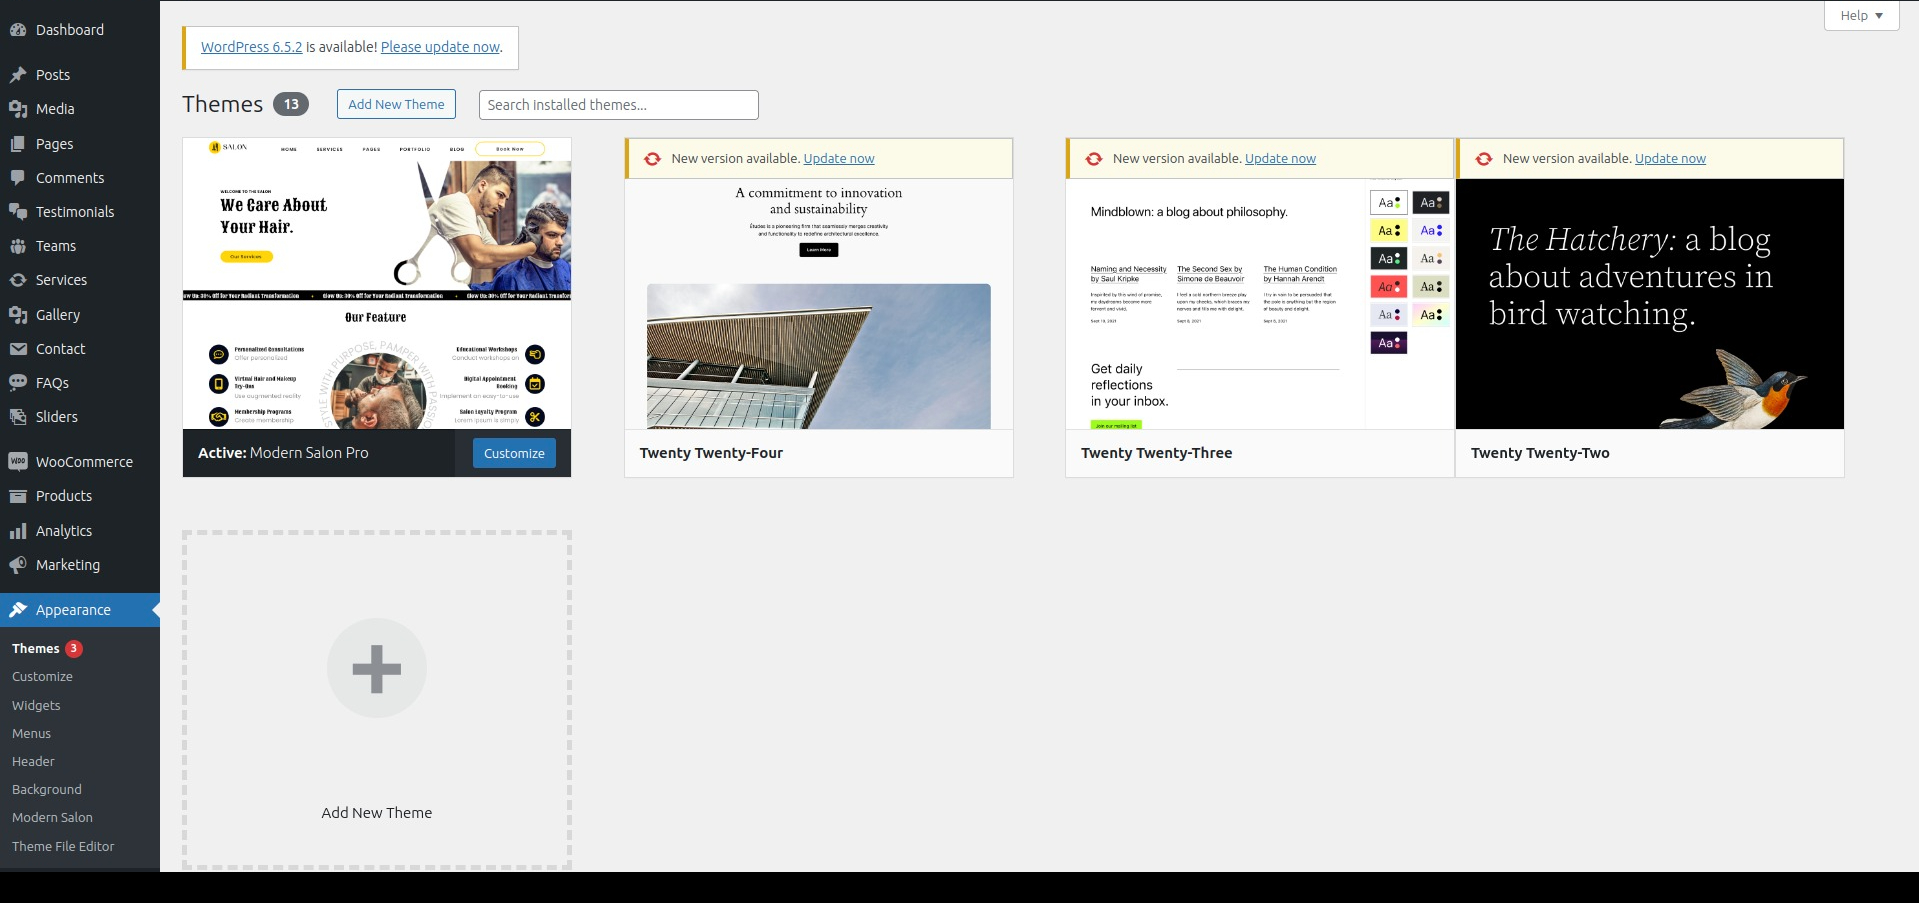
Task: Click the Sliders icon in sidebar
Action: pyautogui.click(x=18, y=417)
